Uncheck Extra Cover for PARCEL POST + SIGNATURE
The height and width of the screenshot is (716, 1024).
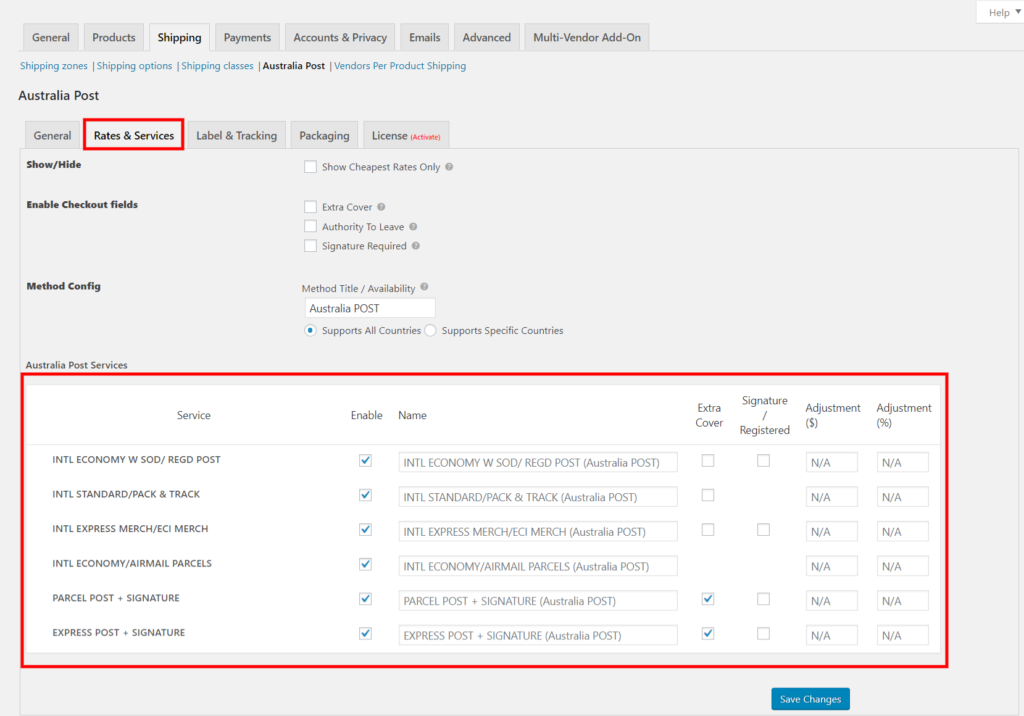[x=708, y=598]
